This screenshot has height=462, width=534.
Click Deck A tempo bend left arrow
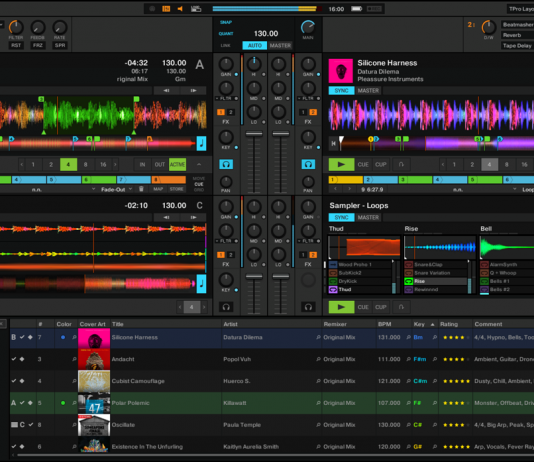click(x=166, y=91)
